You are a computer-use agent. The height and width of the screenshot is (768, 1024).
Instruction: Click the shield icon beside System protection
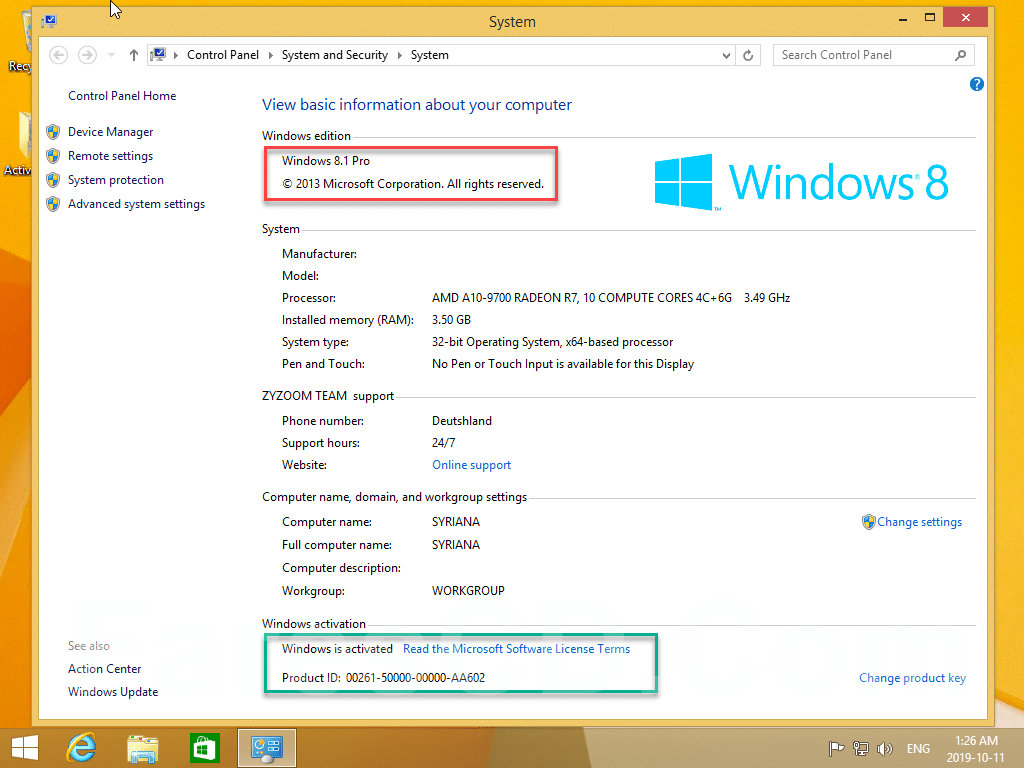[x=54, y=180]
